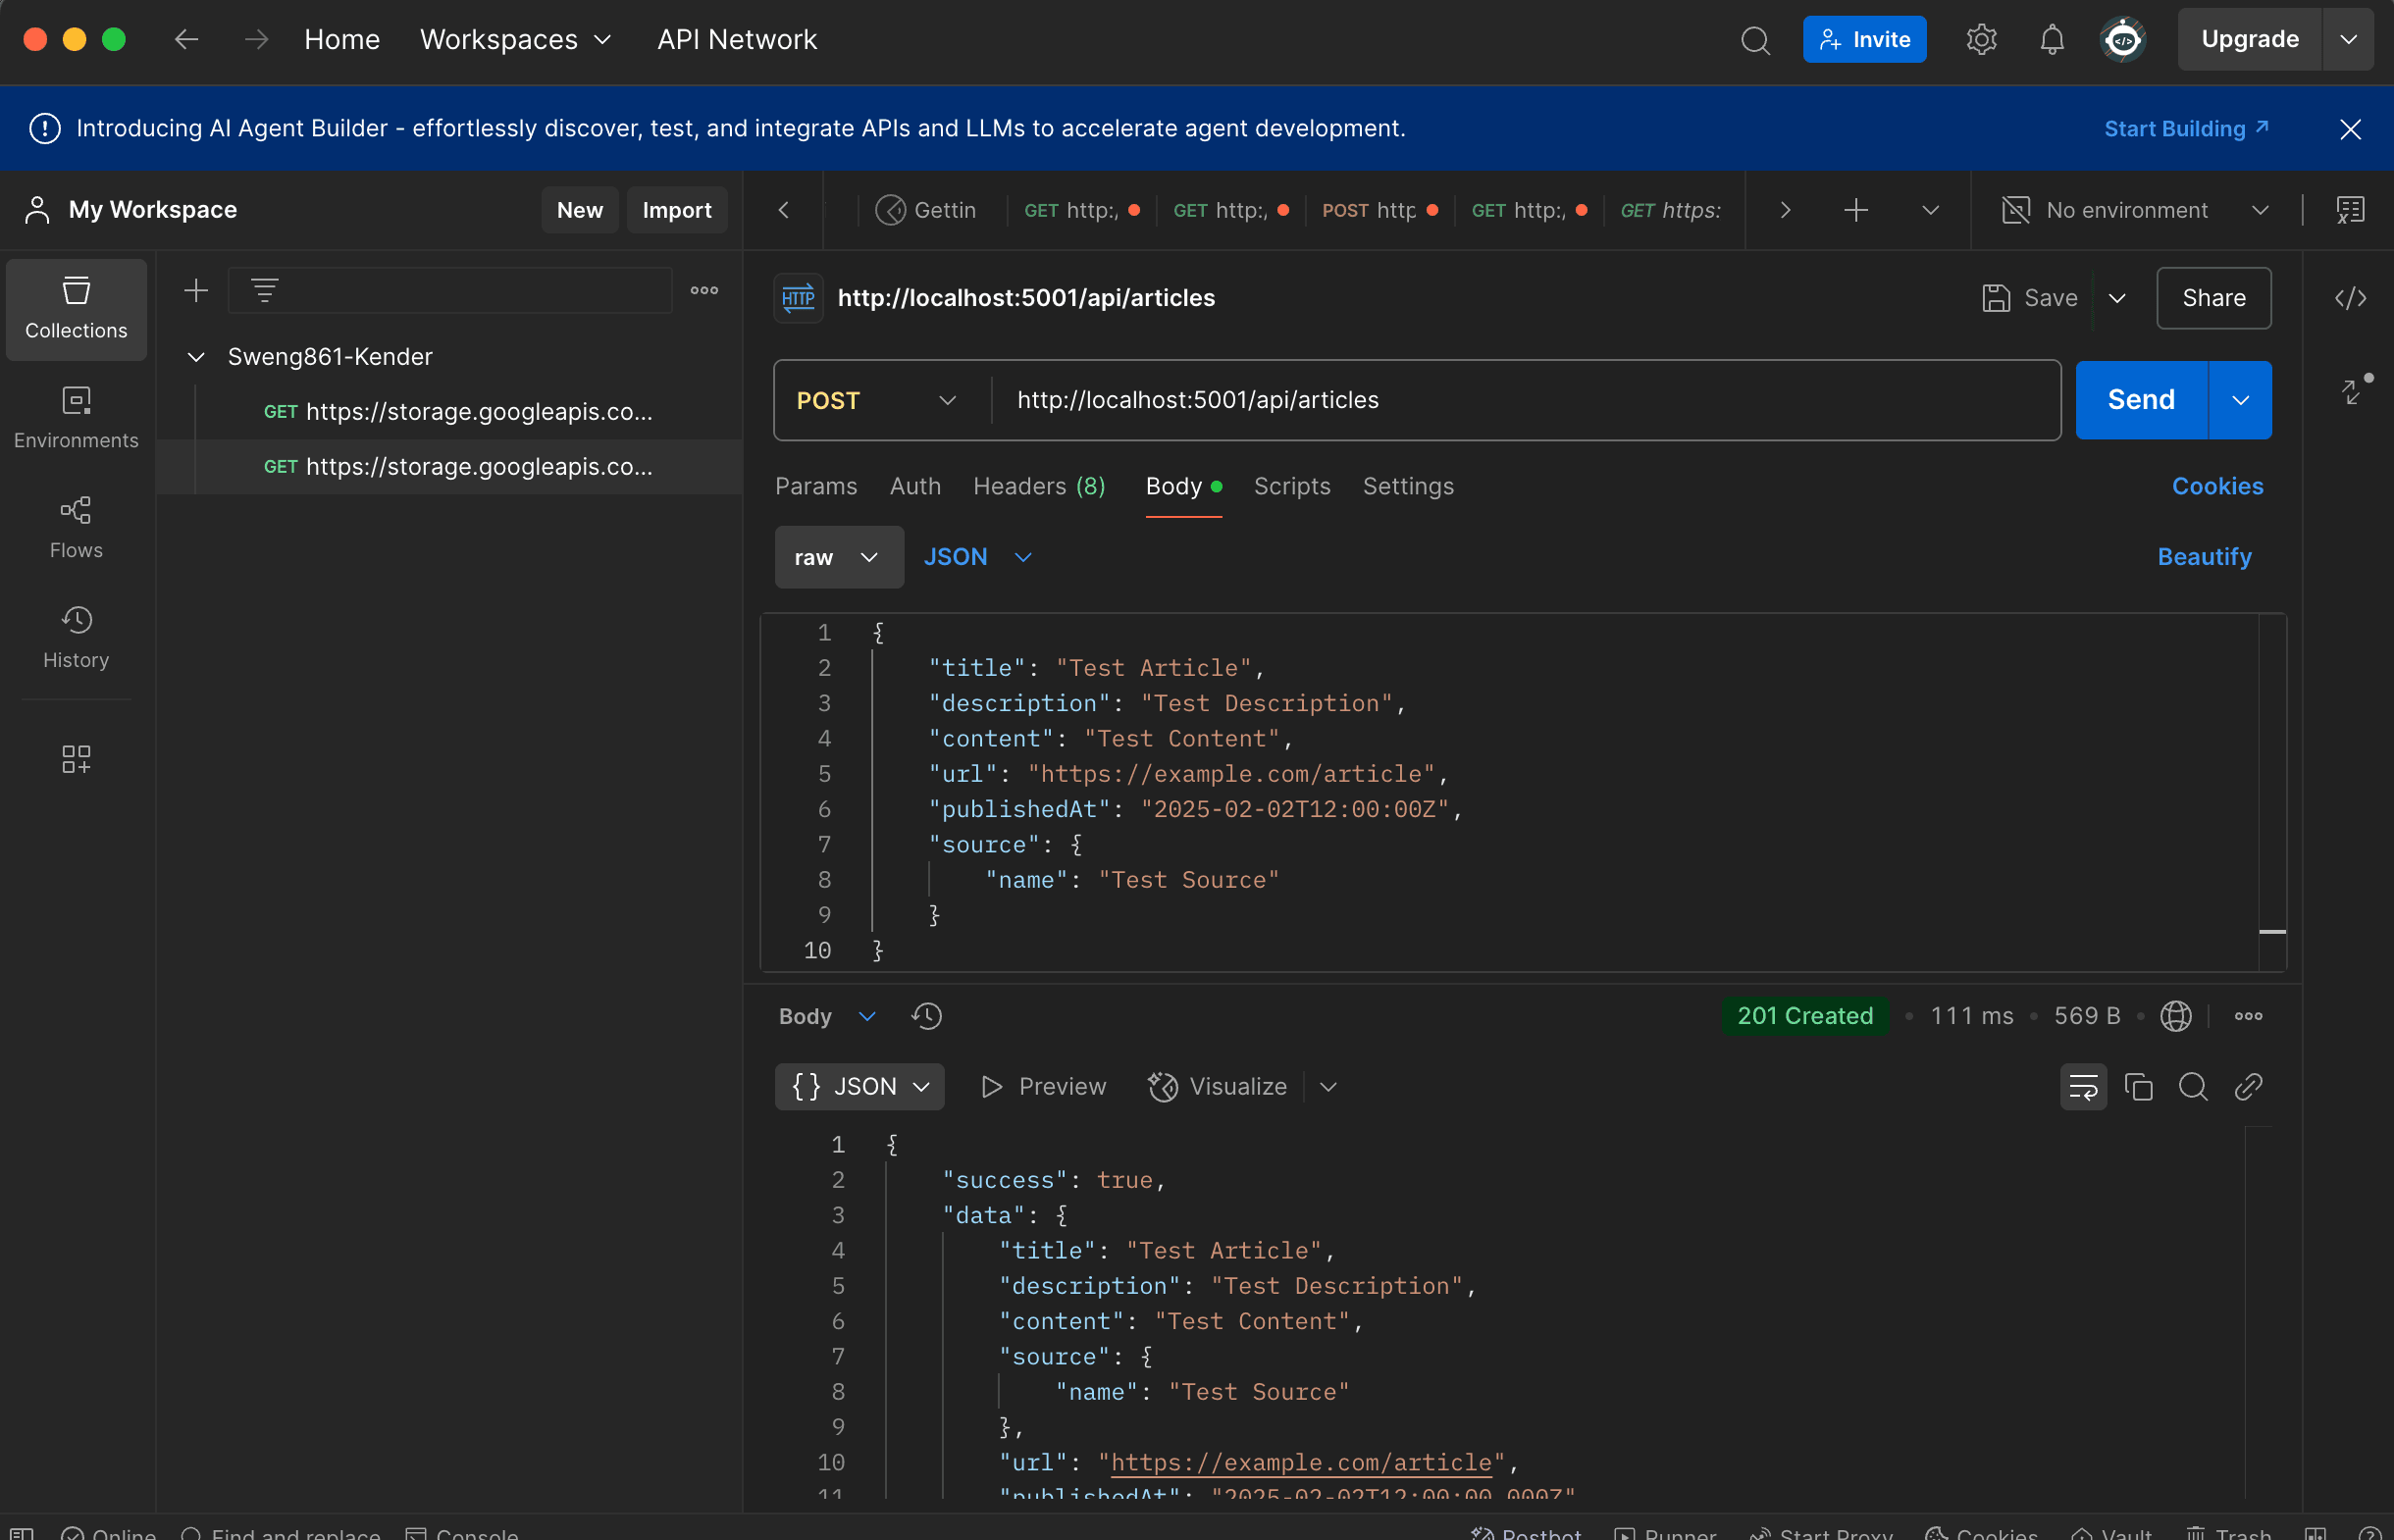Open the Collections sidebar panel

(x=76, y=309)
